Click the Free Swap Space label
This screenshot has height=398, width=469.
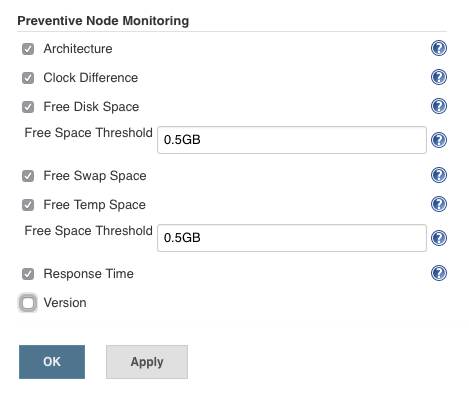(95, 176)
